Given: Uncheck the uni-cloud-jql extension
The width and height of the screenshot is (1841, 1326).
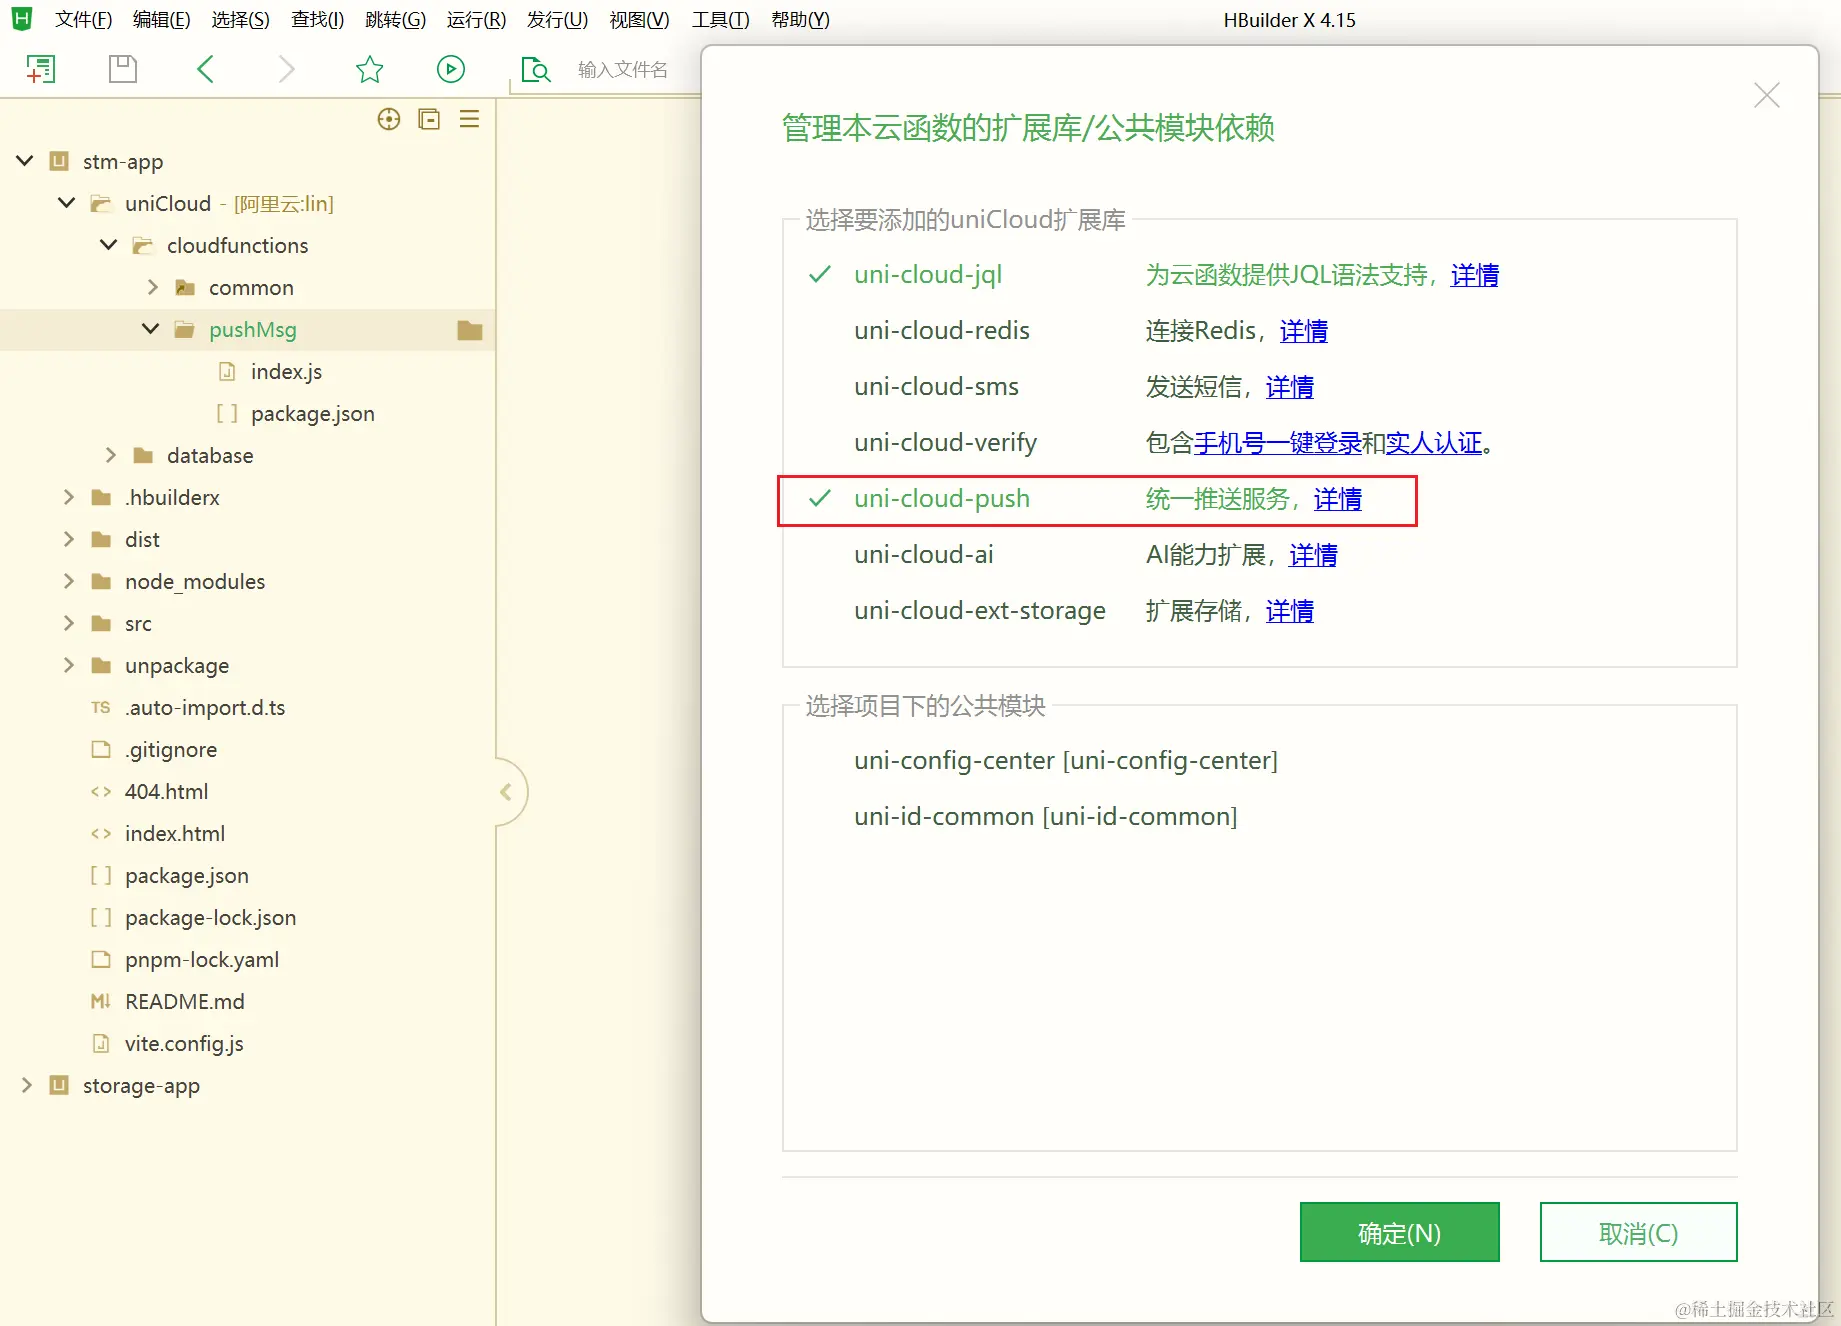Looking at the screenshot, I should [x=820, y=275].
